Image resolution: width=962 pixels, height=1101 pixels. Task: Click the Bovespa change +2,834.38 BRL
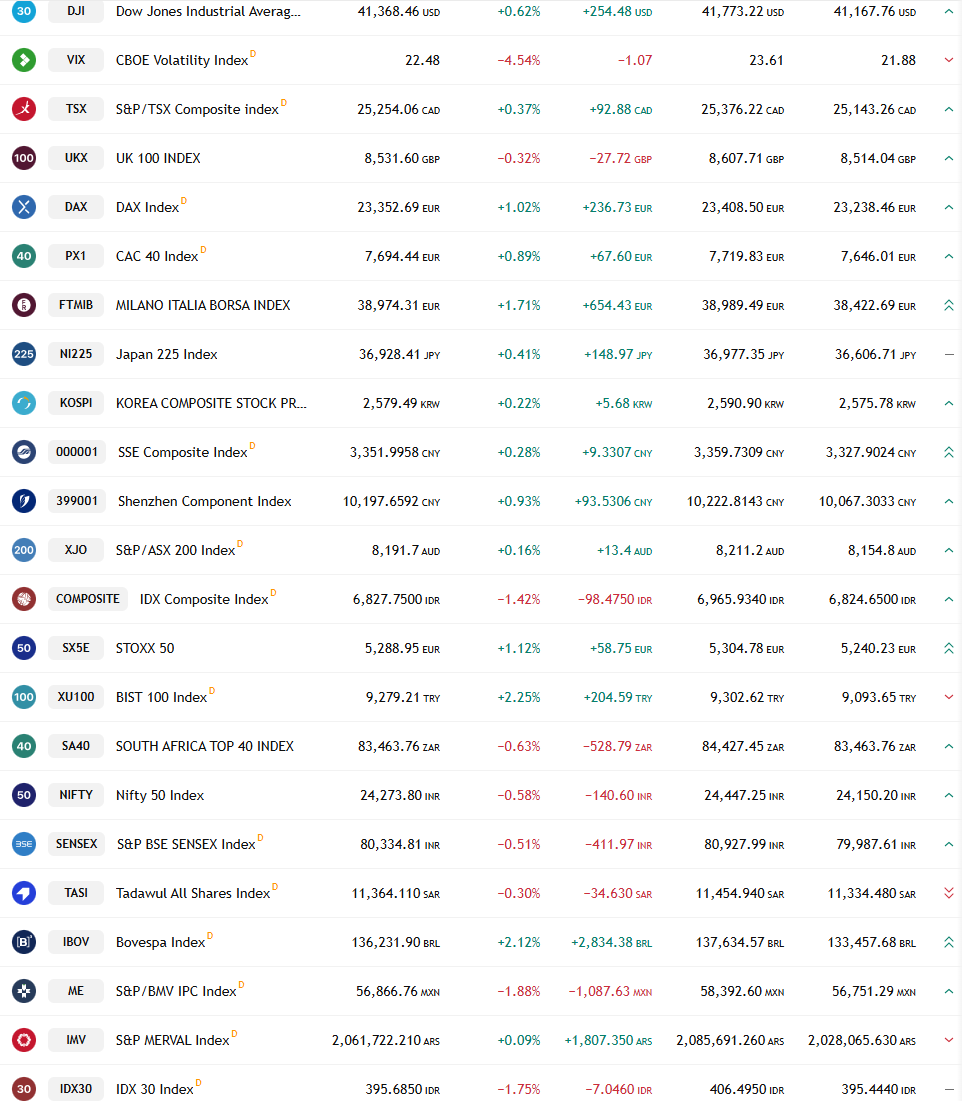click(612, 942)
